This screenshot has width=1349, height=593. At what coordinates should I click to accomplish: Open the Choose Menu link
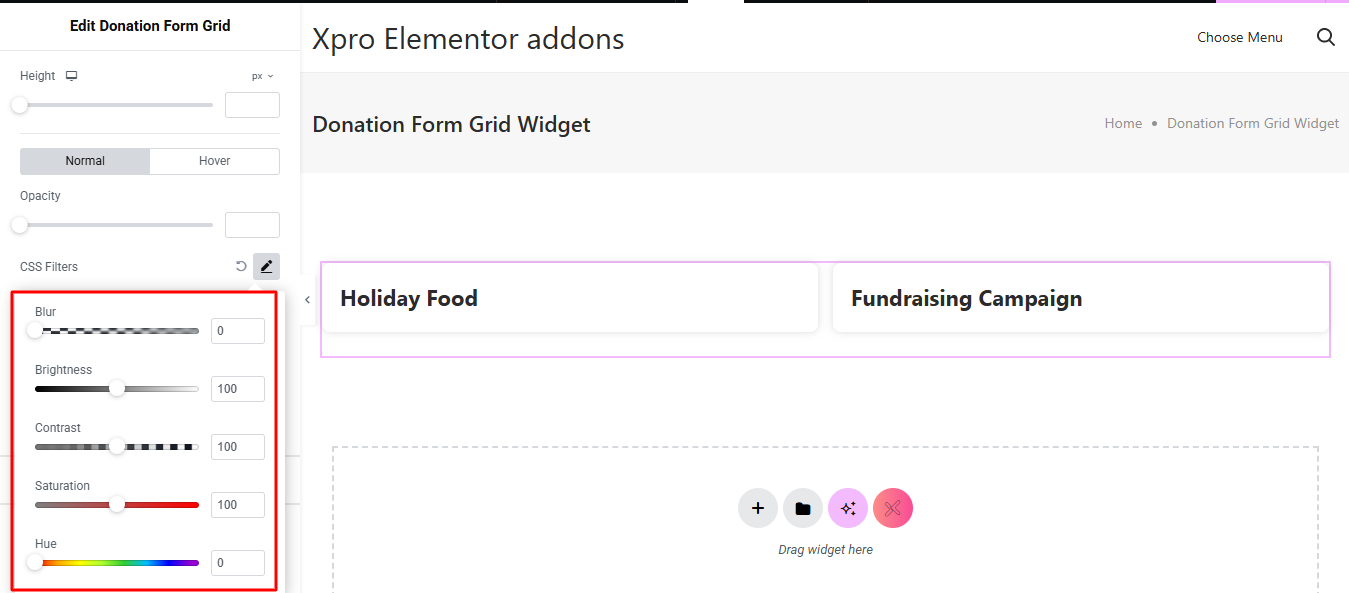coord(1239,37)
